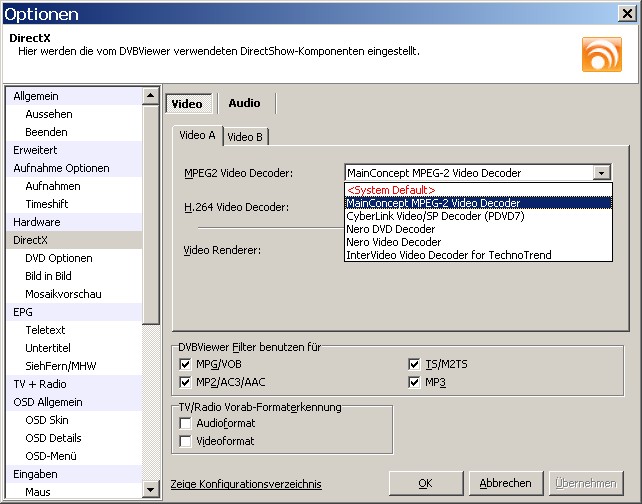The image size is (642, 504).
Task: Toggle the MP3 filter checkbox
Action: pyautogui.click(x=414, y=382)
